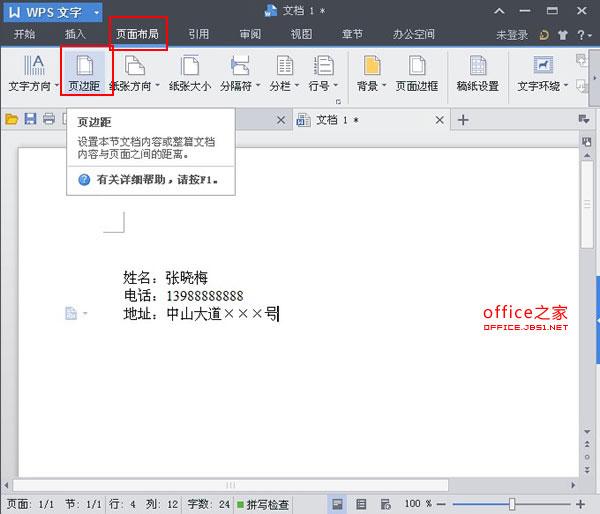Click 未登录 to sign in

[512, 35]
